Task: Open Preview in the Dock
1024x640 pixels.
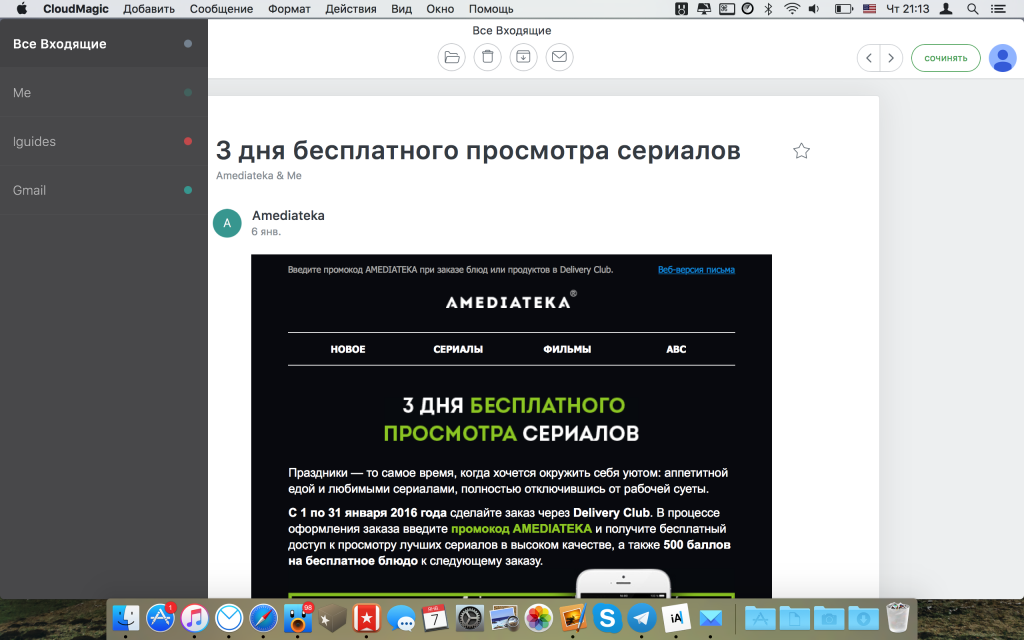Action: tap(504, 618)
